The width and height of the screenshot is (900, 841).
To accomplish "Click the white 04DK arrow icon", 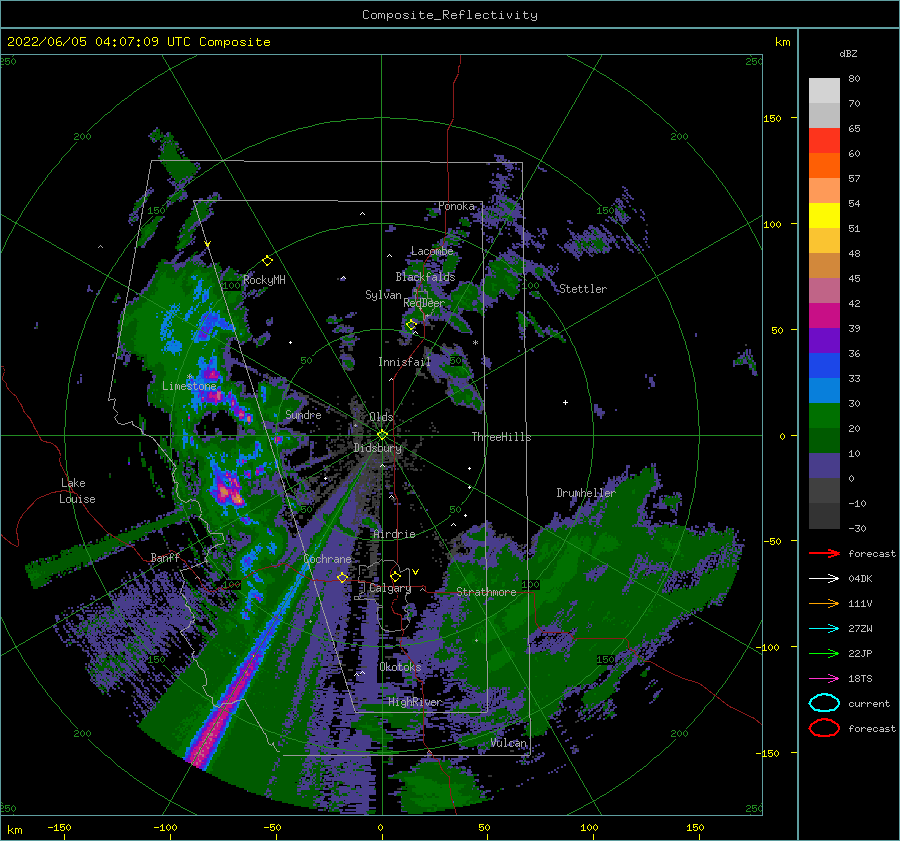I will (x=824, y=578).
